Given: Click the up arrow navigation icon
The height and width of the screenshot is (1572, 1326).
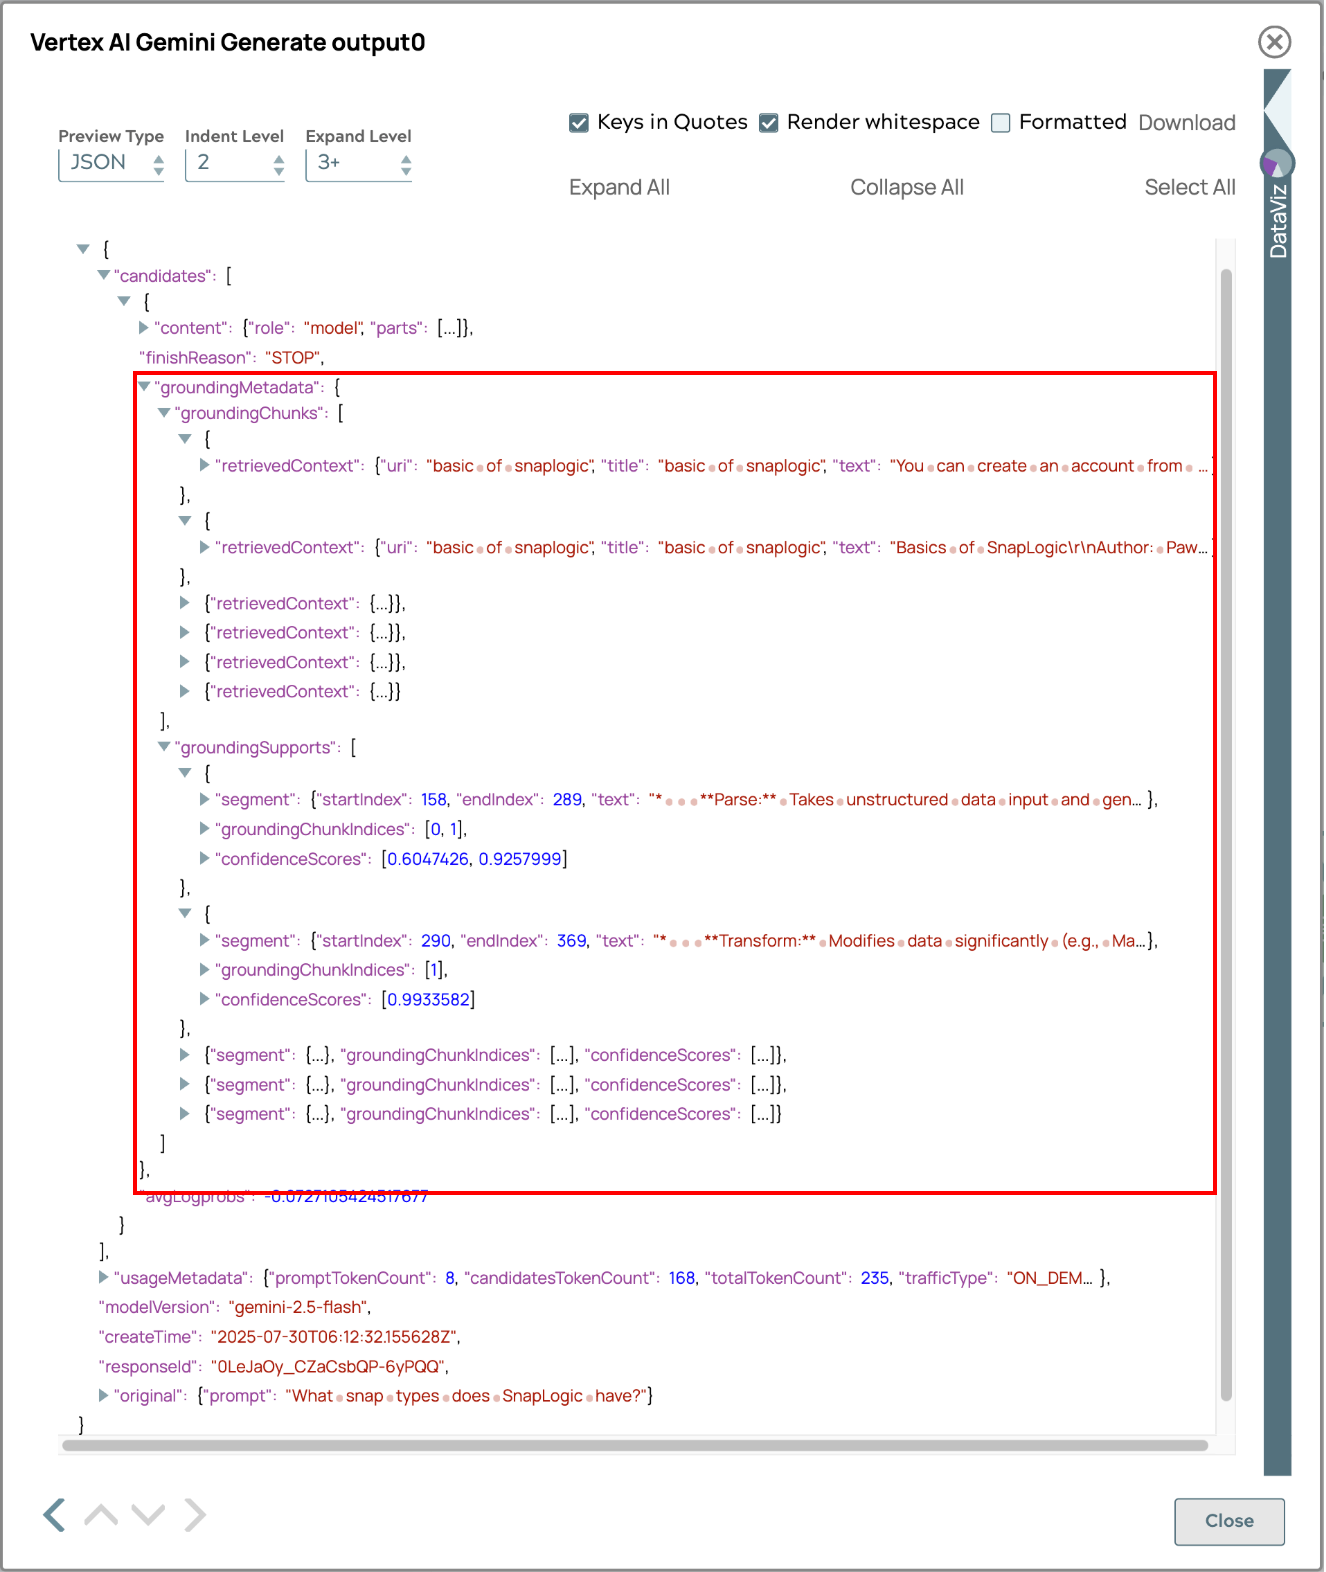Looking at the screenshot, I should [101, 1515].
